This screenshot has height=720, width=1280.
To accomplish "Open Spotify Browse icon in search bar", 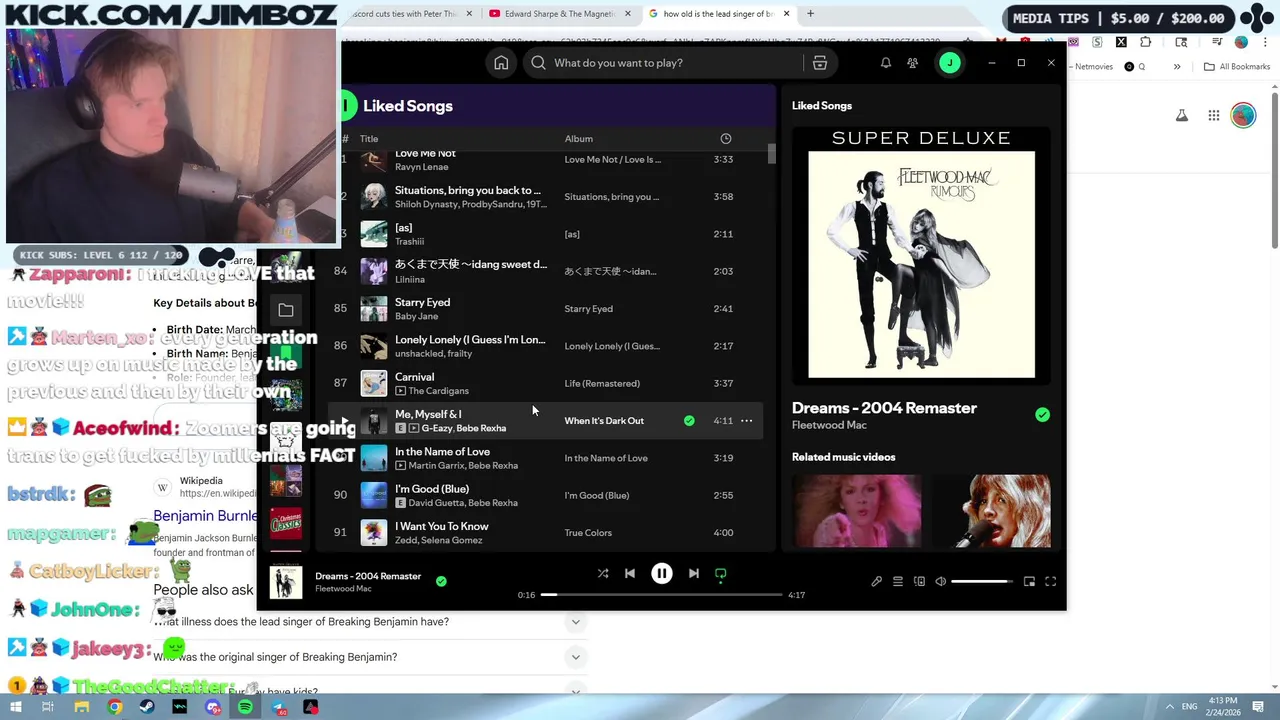I will click(820, 63).
